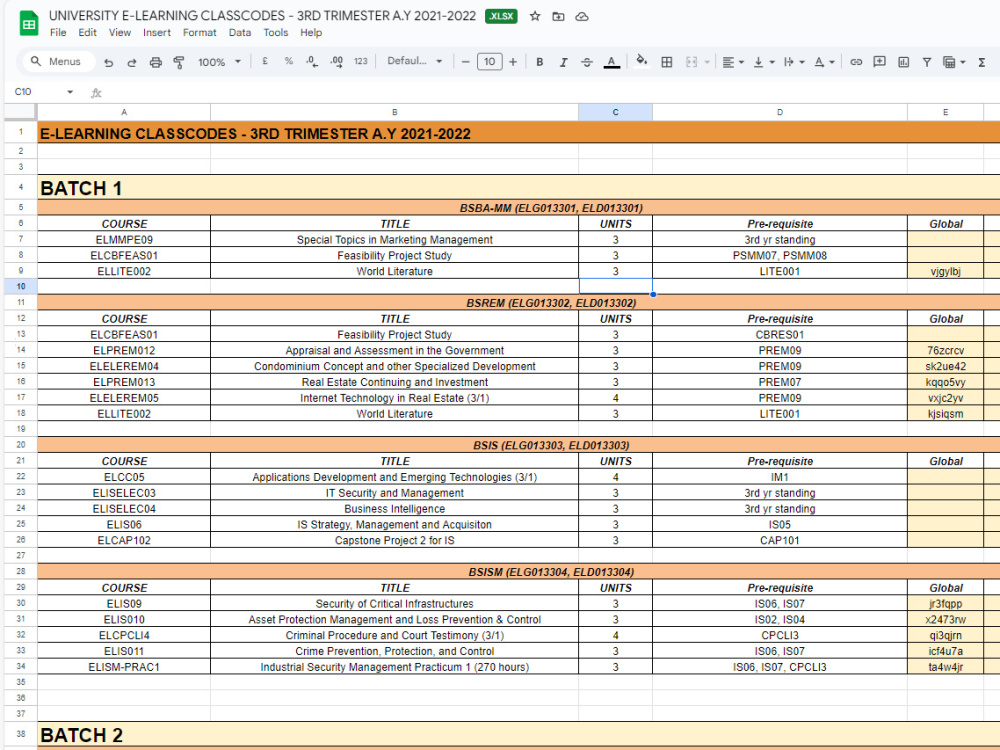Toggle italic formatting
This screenshot has height=750, width=1000.
tap(563, 62)
